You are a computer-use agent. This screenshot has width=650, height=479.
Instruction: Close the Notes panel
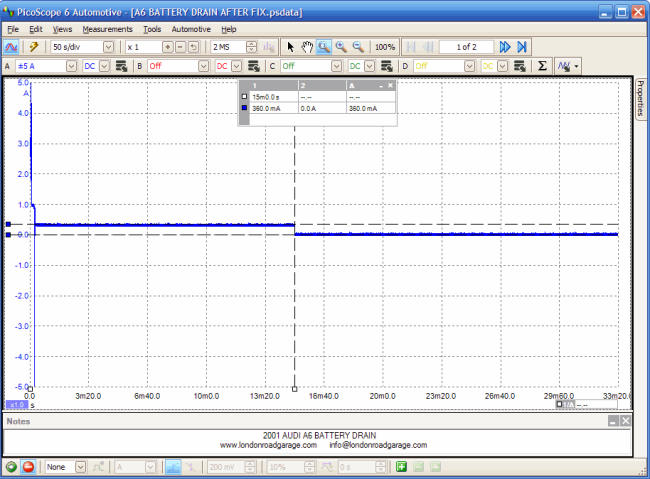click(x=625, y=422)
